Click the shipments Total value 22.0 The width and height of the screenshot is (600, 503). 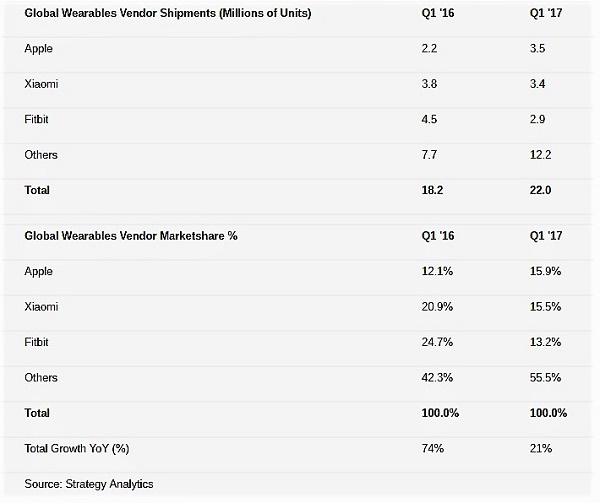[541, 190]
